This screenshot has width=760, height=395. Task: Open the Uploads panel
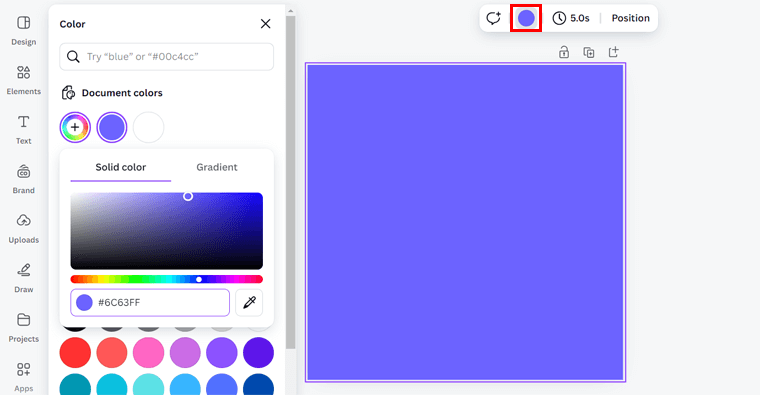(x=23, y=229)
